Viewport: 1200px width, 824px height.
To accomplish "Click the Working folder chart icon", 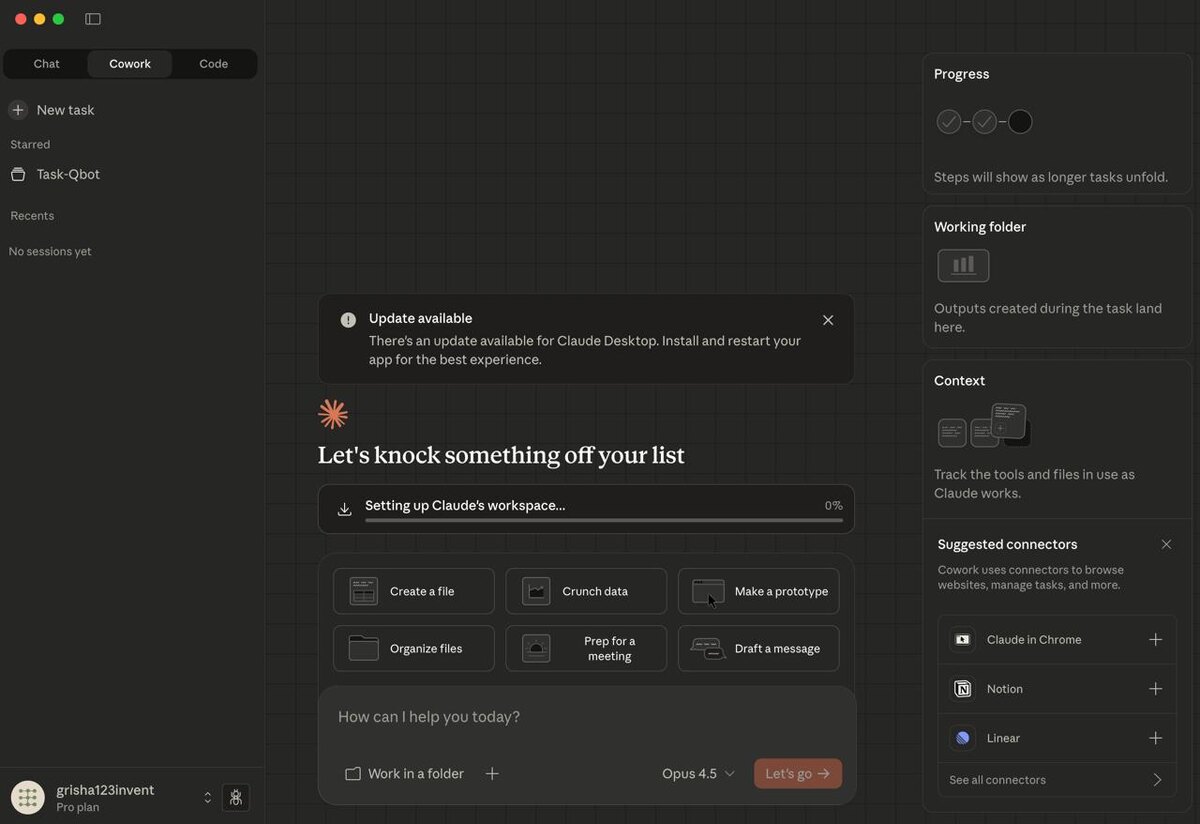I will pos(963,265).
